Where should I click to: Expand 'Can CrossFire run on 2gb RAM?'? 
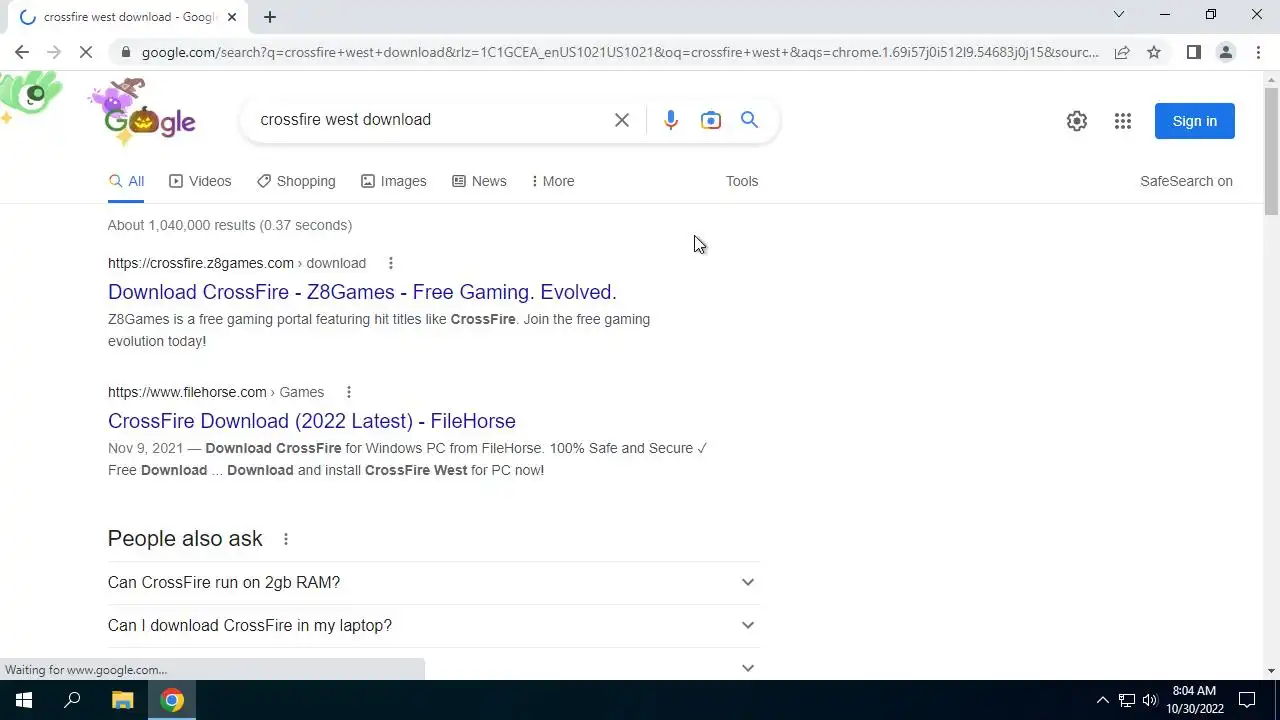pyautogui.click(x=433, y=582)
